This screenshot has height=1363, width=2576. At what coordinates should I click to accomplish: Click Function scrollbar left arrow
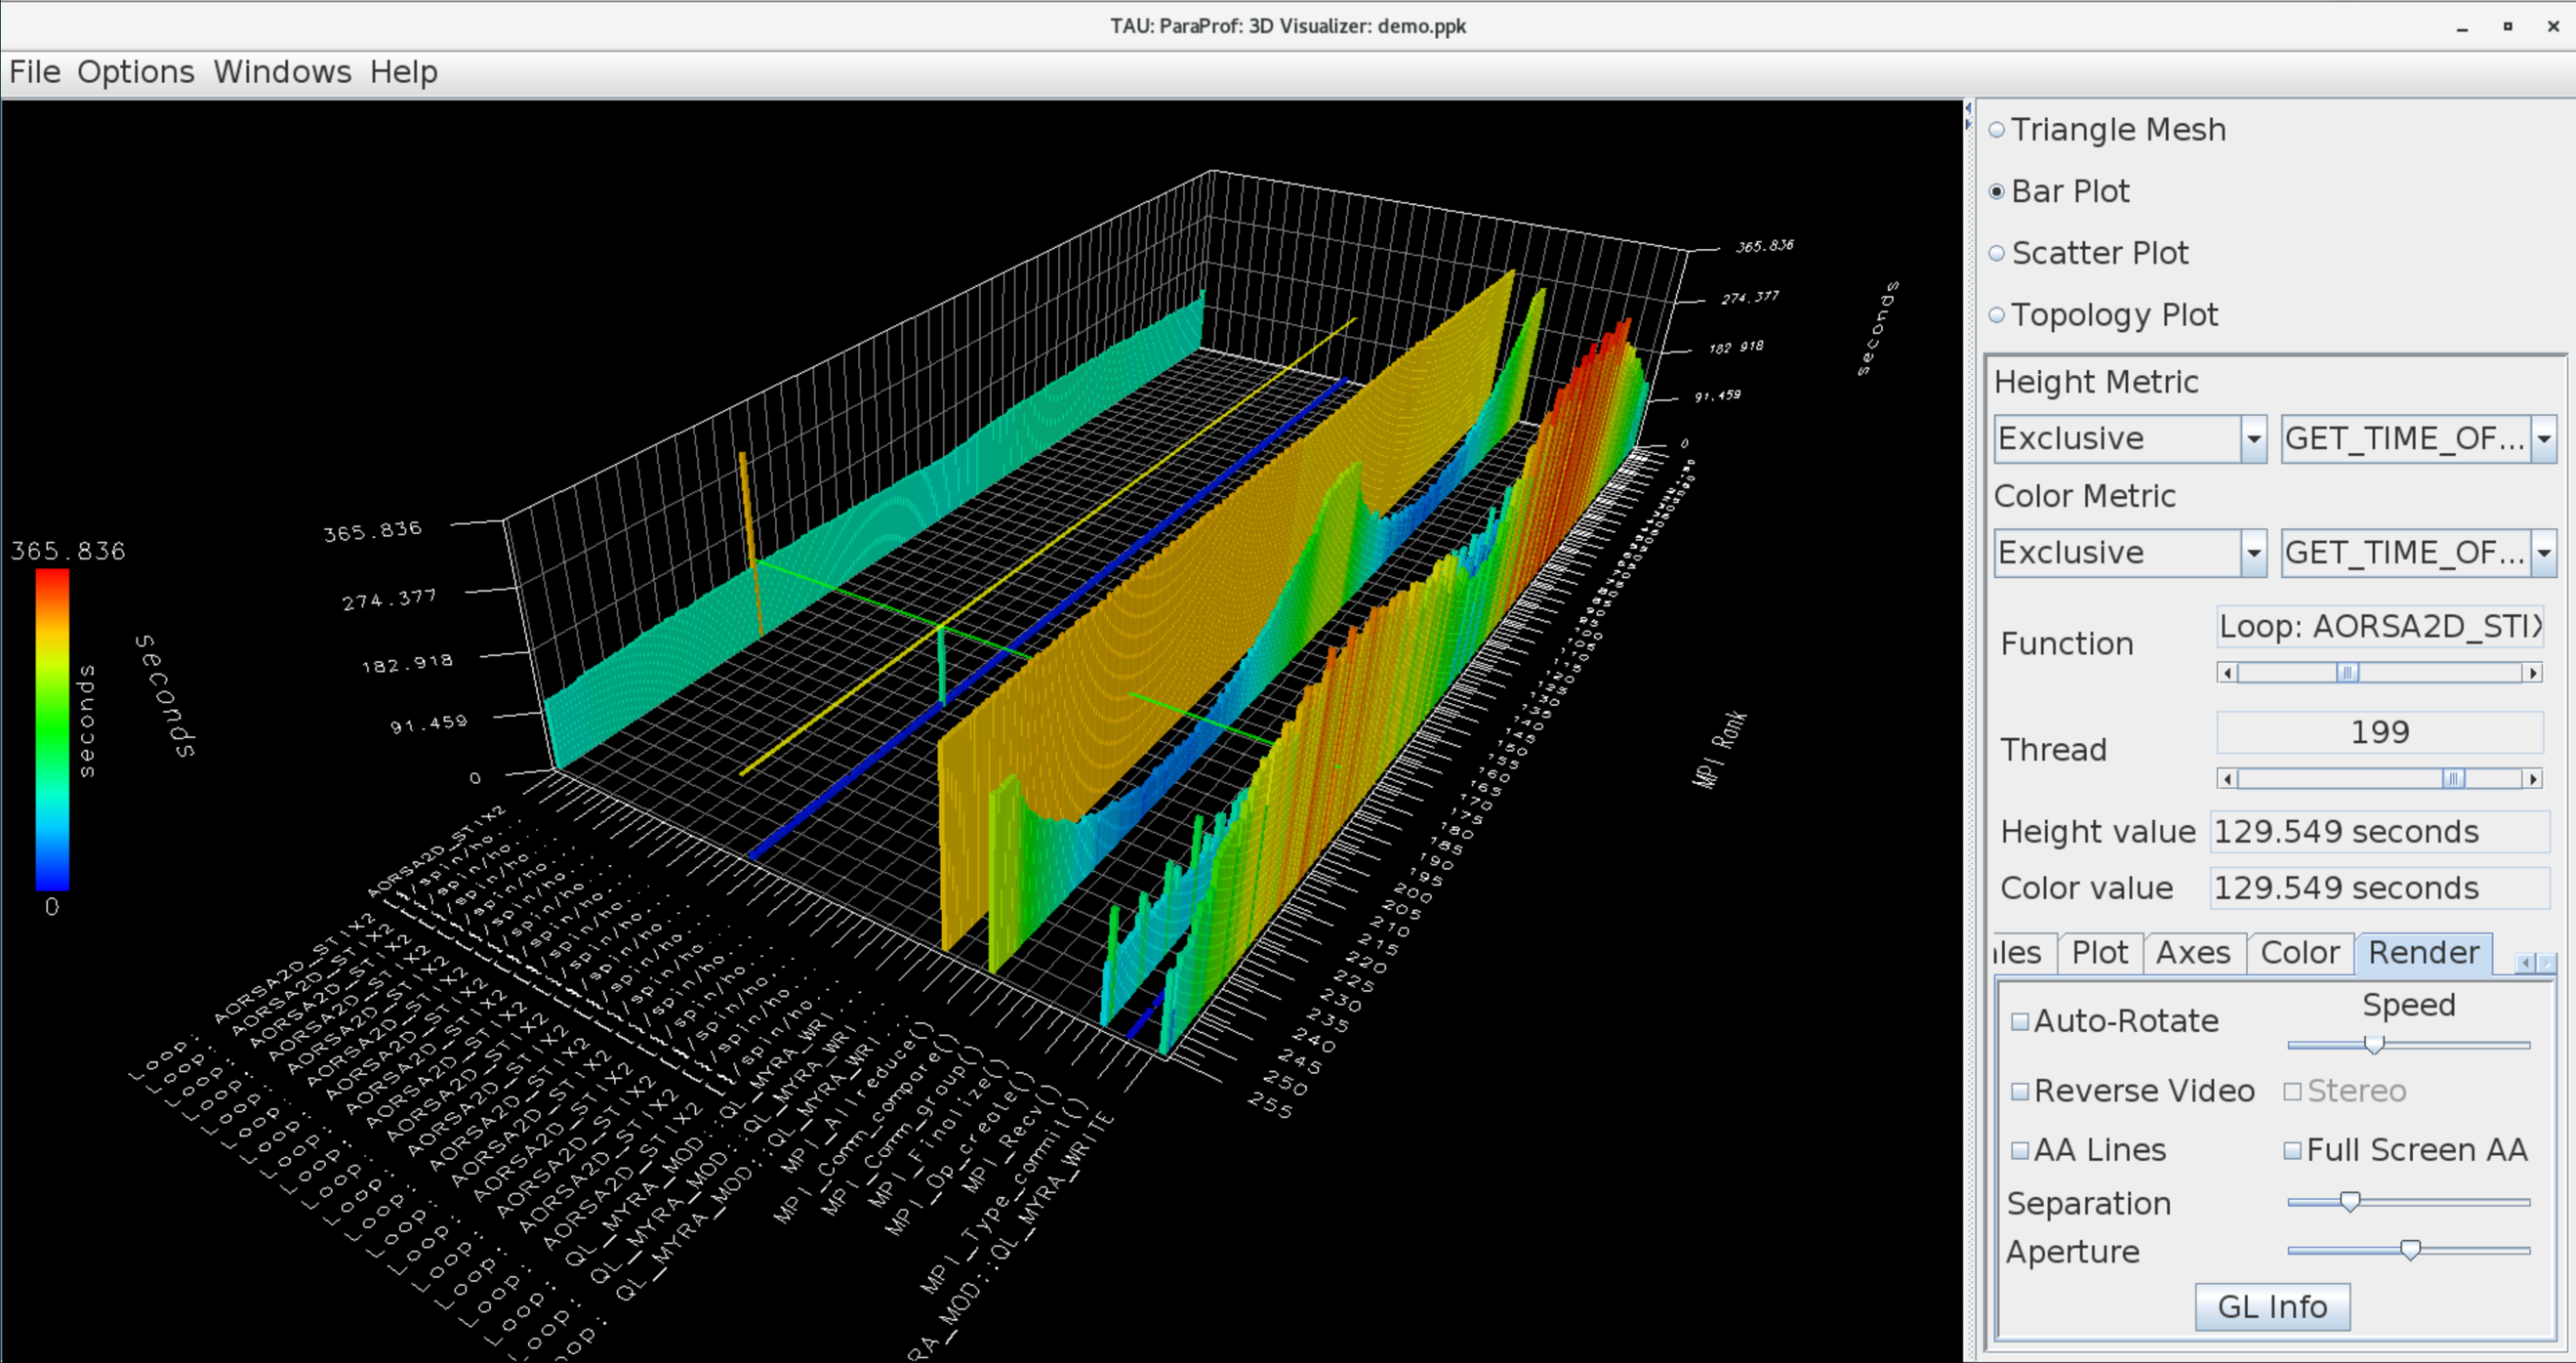[2227, 673]
